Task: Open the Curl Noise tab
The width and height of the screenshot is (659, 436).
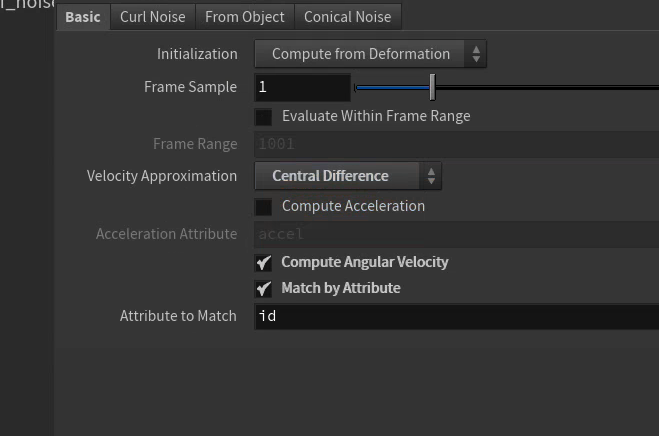Action: pyautogui.click(x=153, y=17)
